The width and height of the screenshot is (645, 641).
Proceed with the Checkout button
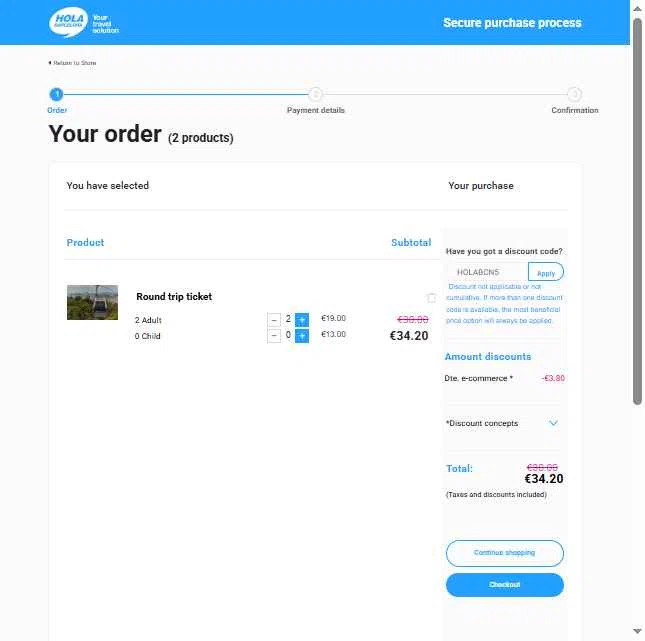point(505,585)
